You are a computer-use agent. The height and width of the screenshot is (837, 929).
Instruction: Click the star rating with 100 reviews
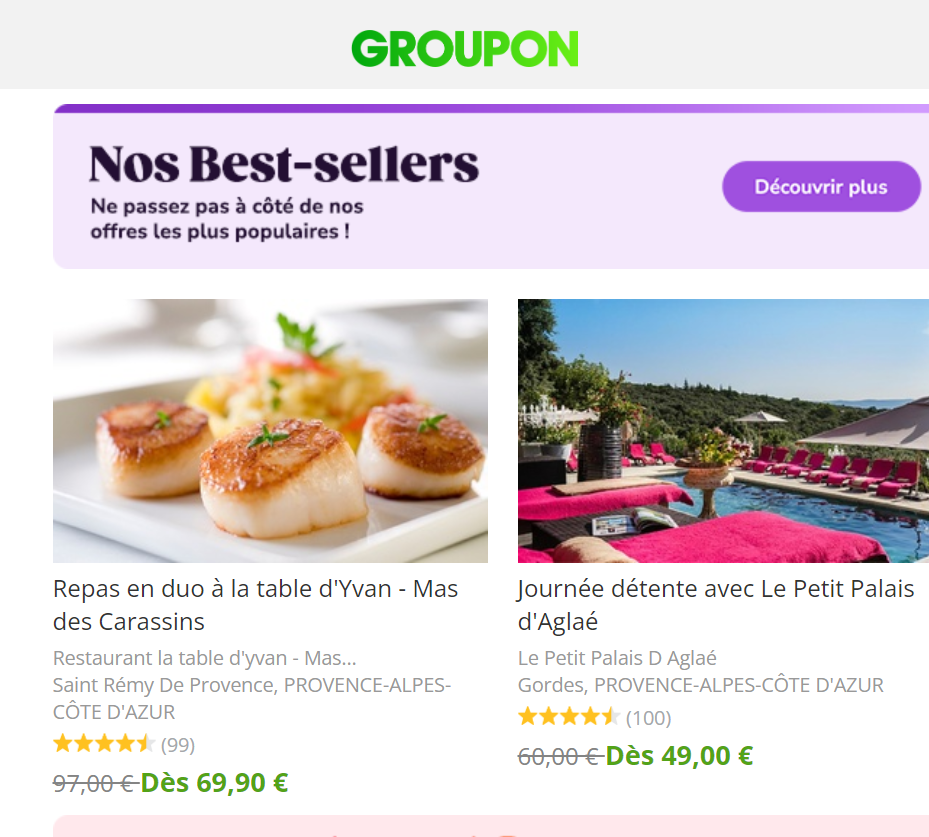click(569, 717)
